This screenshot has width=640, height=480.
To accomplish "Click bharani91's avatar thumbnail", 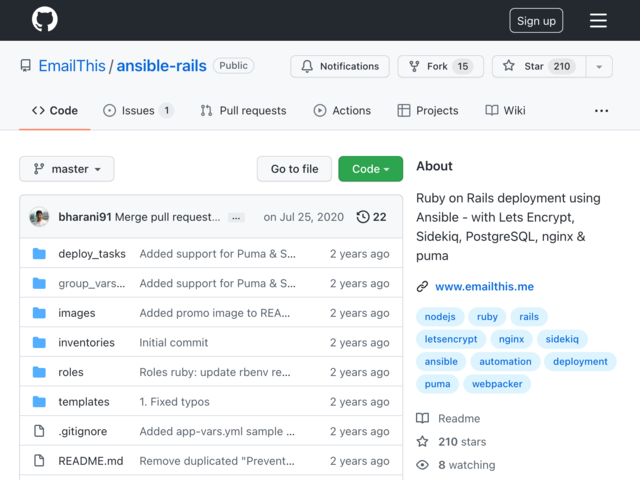I will (x=40, y=217).
